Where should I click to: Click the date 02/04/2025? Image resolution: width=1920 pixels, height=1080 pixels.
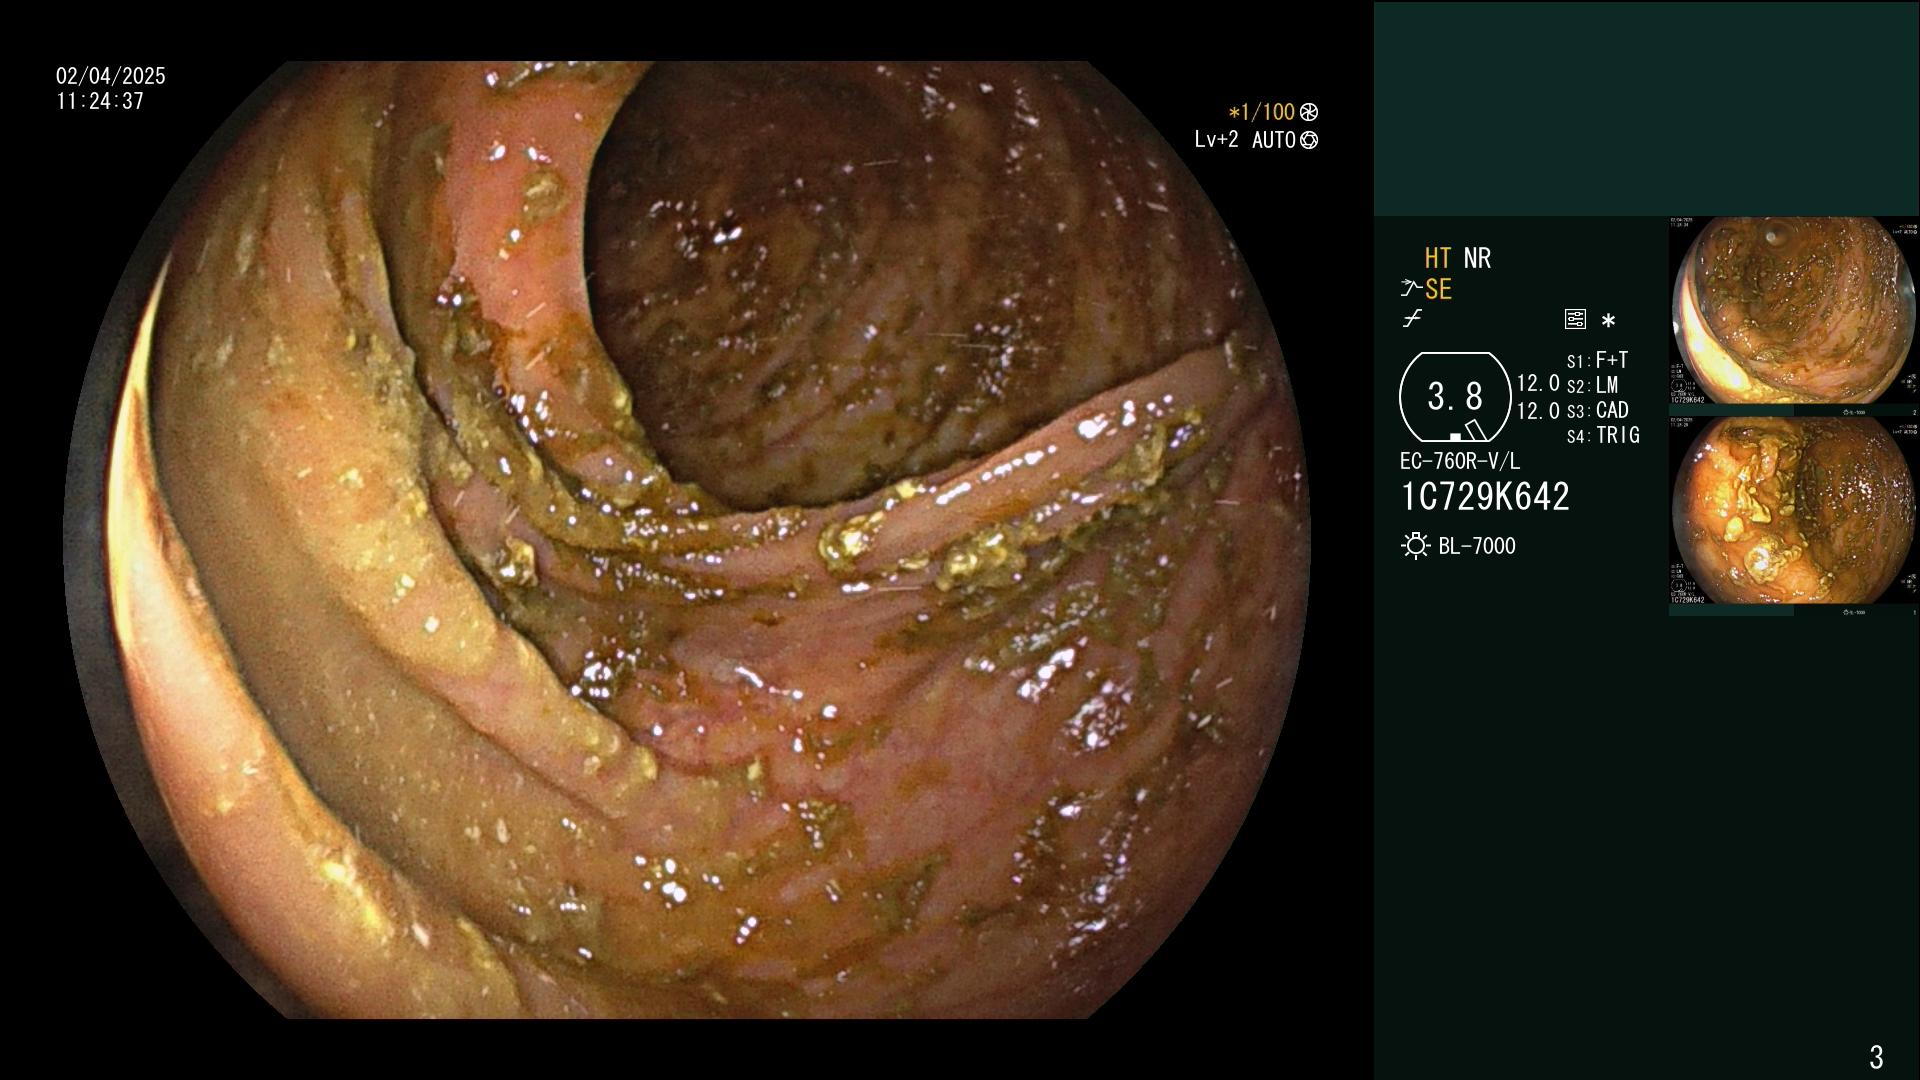(x=111, y=76)
